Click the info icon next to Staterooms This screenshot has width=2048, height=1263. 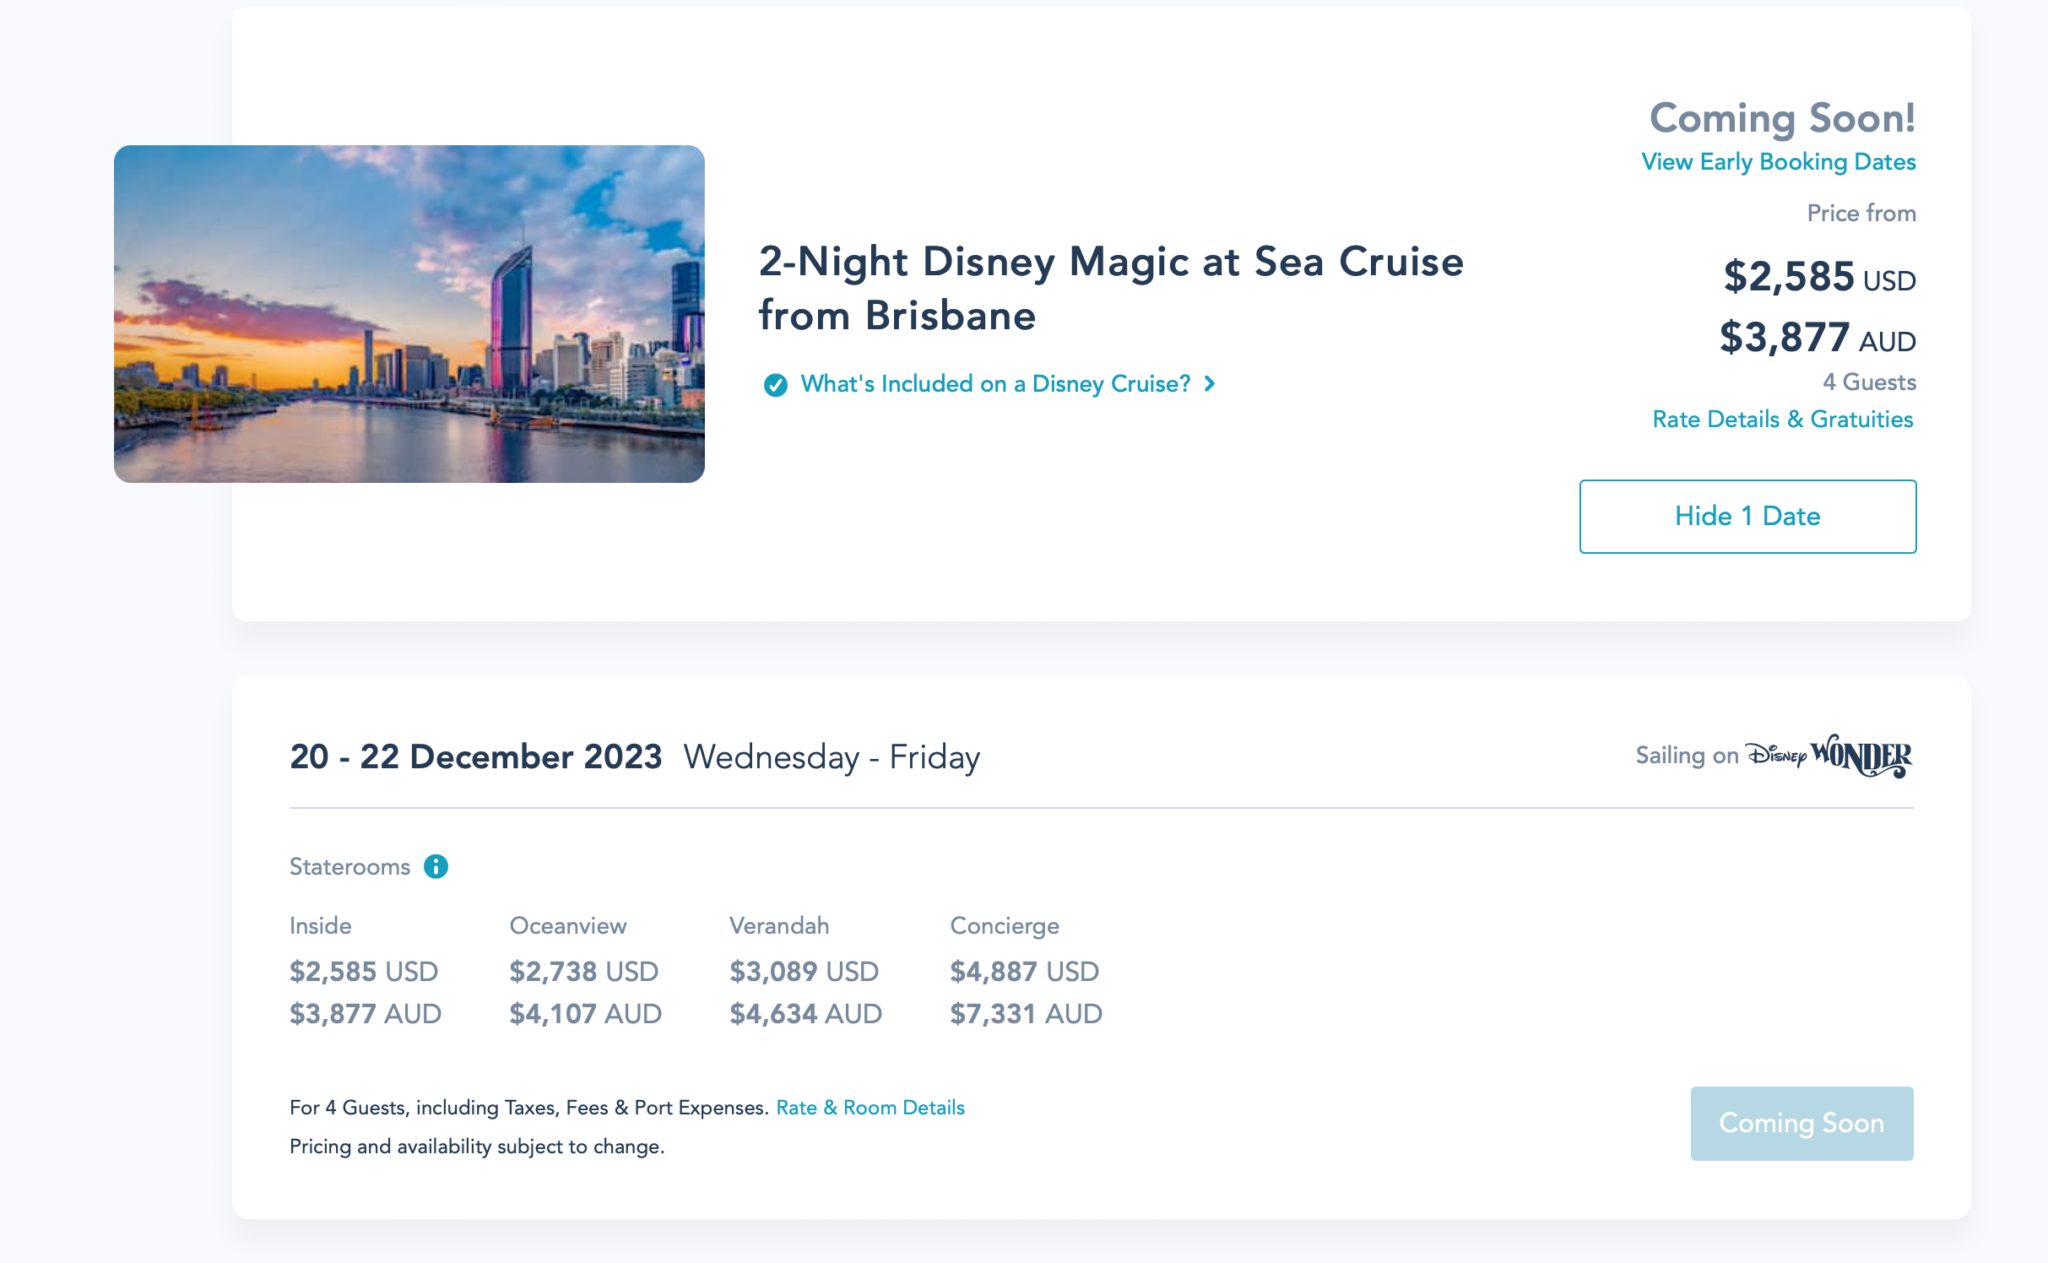(436, 867)
